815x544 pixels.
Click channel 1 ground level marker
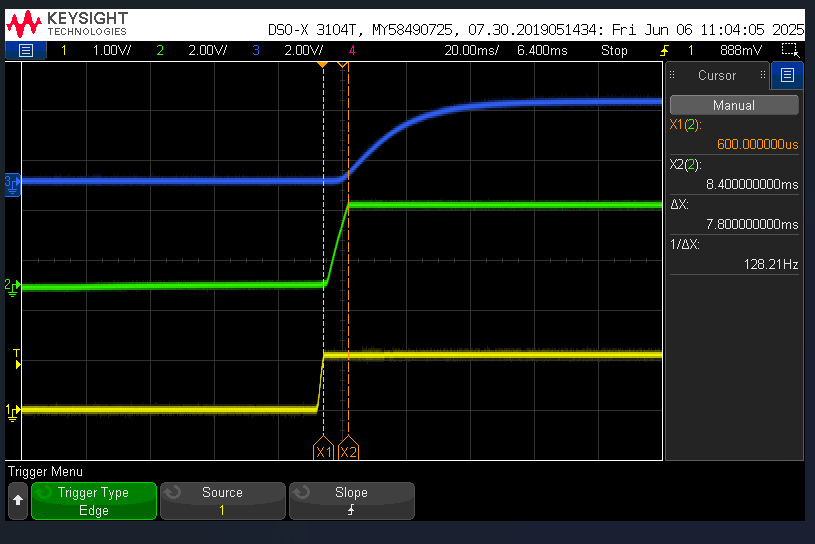pyautogui.click(x=12, y=413)
